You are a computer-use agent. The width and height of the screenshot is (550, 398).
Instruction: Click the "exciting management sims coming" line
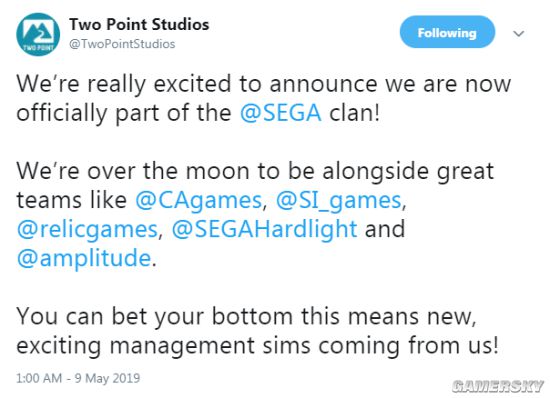pyautogui.click(x=257, y=346)
